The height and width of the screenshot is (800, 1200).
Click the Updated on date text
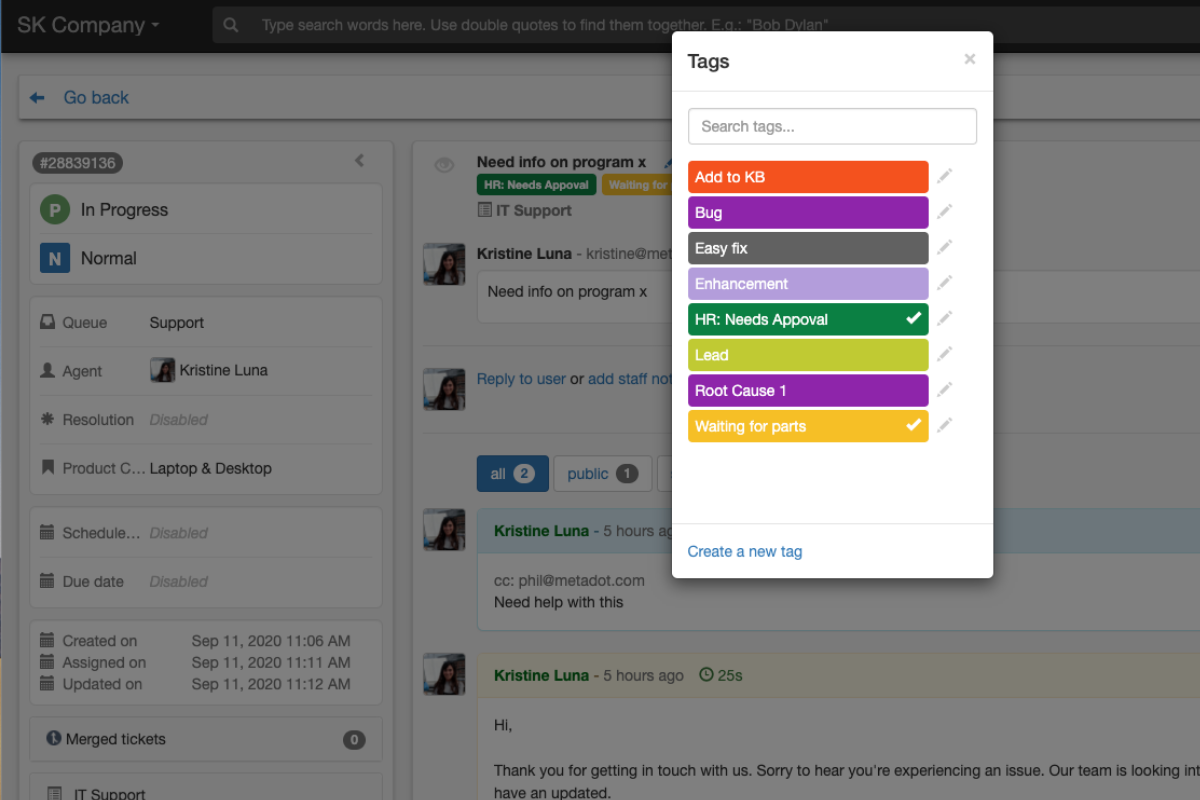coord(271,684)
